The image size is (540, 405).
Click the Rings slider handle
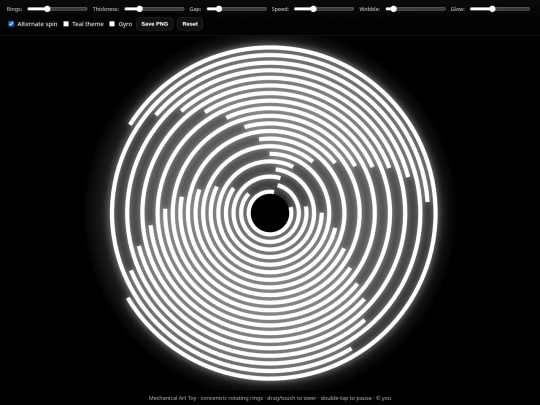[x=48, y=9]
